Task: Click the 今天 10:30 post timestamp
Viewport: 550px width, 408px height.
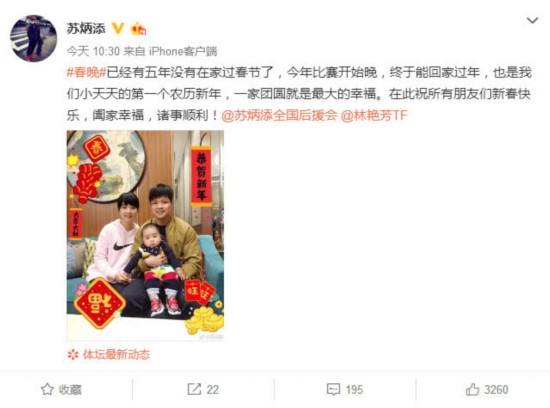Action: tap(93, 52)
